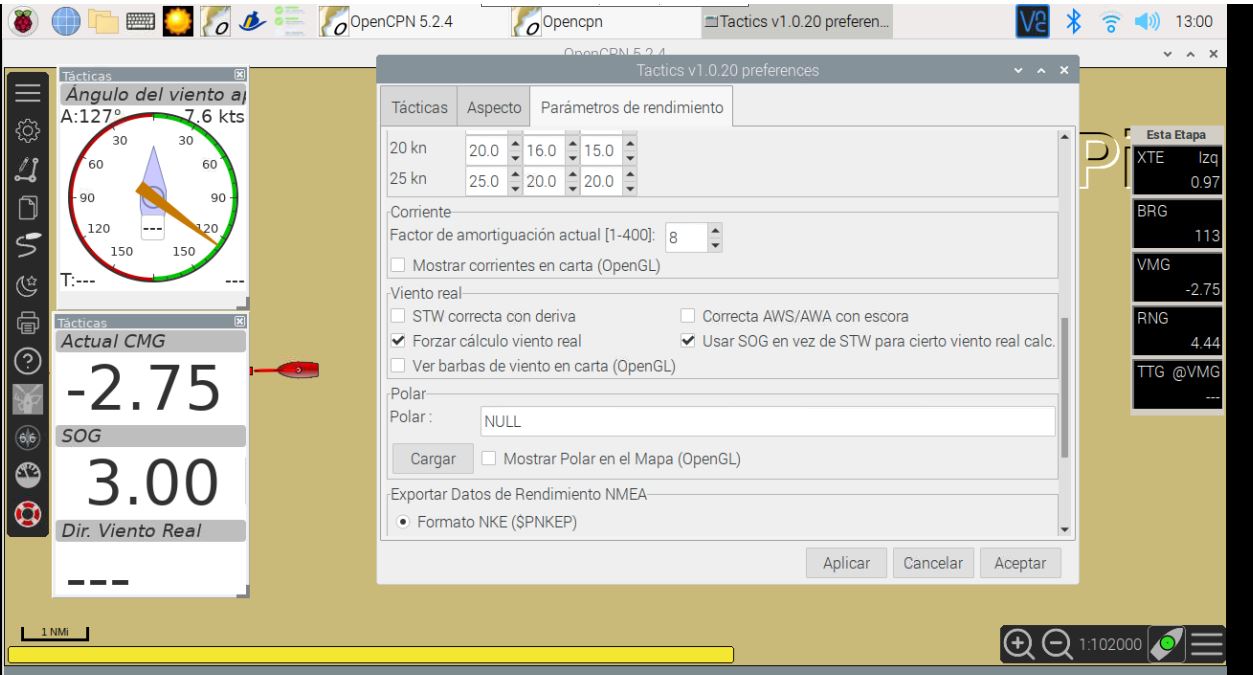
Task: Click the preferences vertical scrollbar thumb
Action: click(x=1064, y=388)
